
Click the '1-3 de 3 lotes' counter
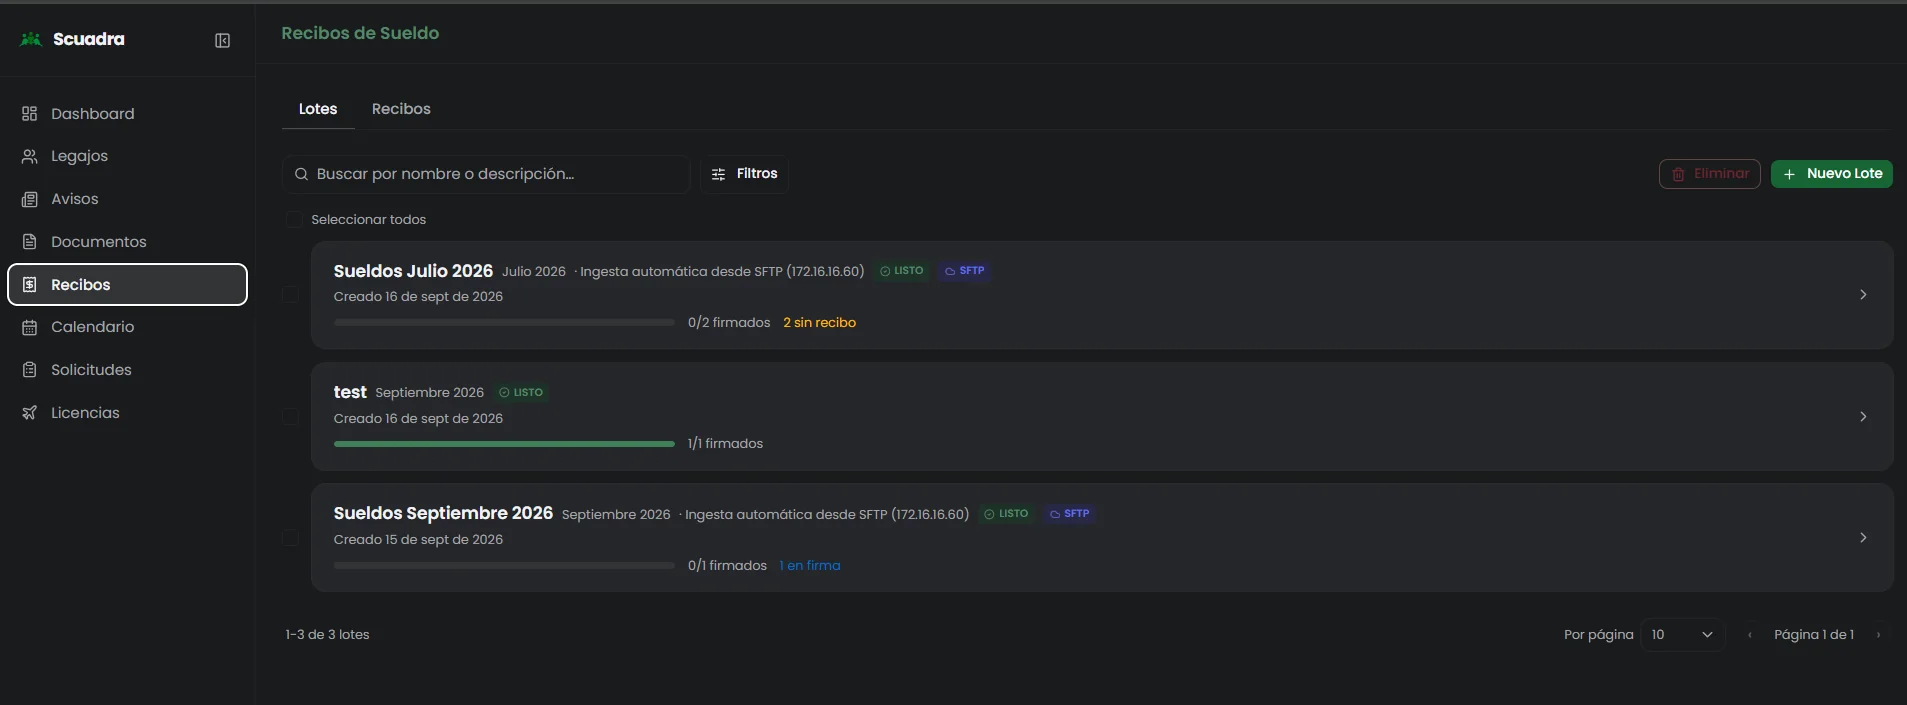(x=327, y=635)
